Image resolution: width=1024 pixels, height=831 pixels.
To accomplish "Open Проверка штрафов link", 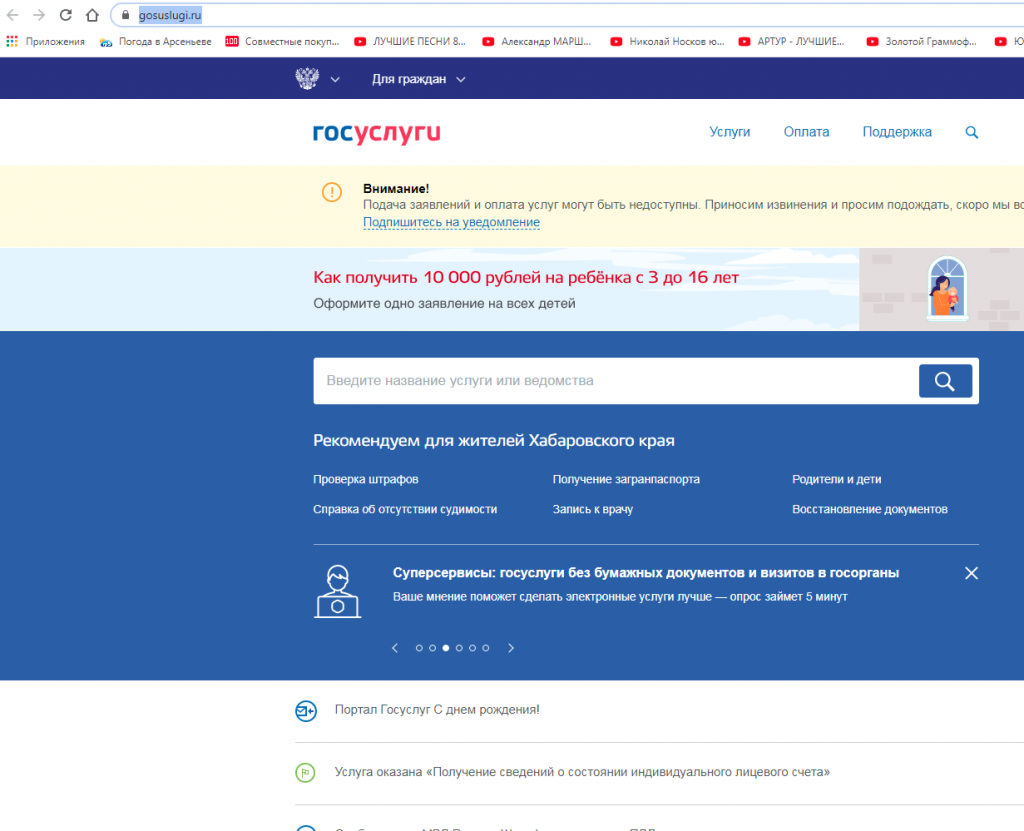I will coord(366,480).
